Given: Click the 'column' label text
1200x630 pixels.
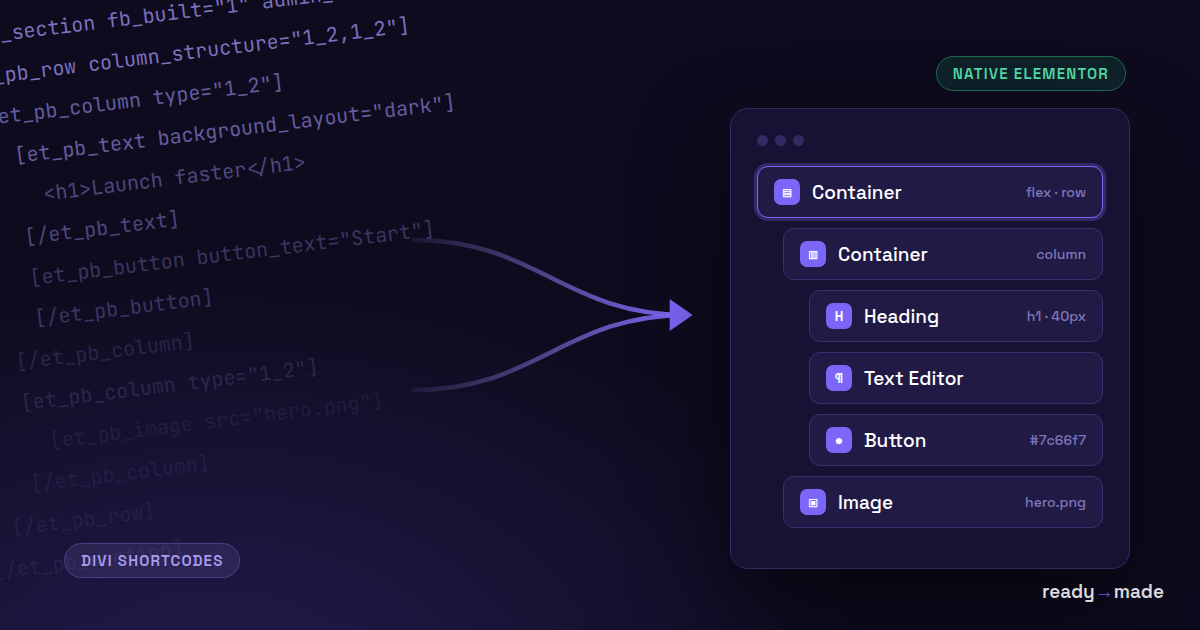Looking at the screenshot, I should click(x=1061, y=254).
